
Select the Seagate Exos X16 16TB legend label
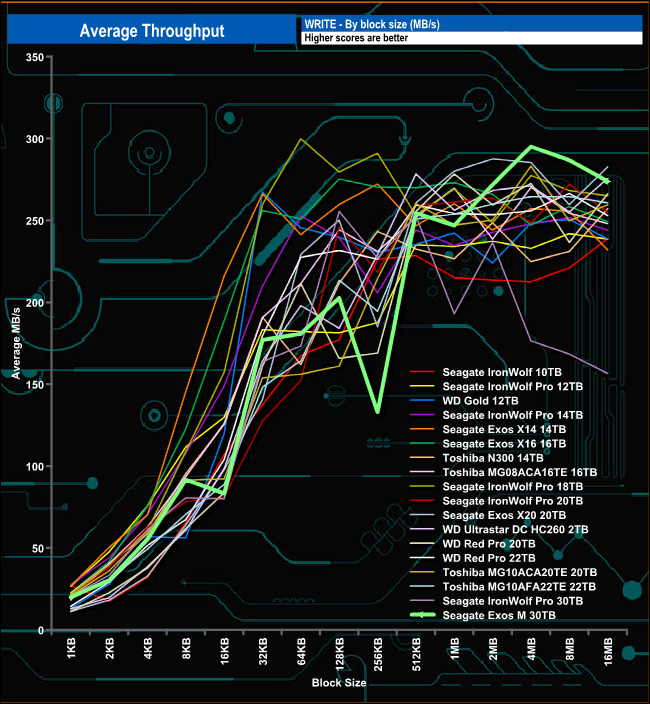[x=504, y=444]
